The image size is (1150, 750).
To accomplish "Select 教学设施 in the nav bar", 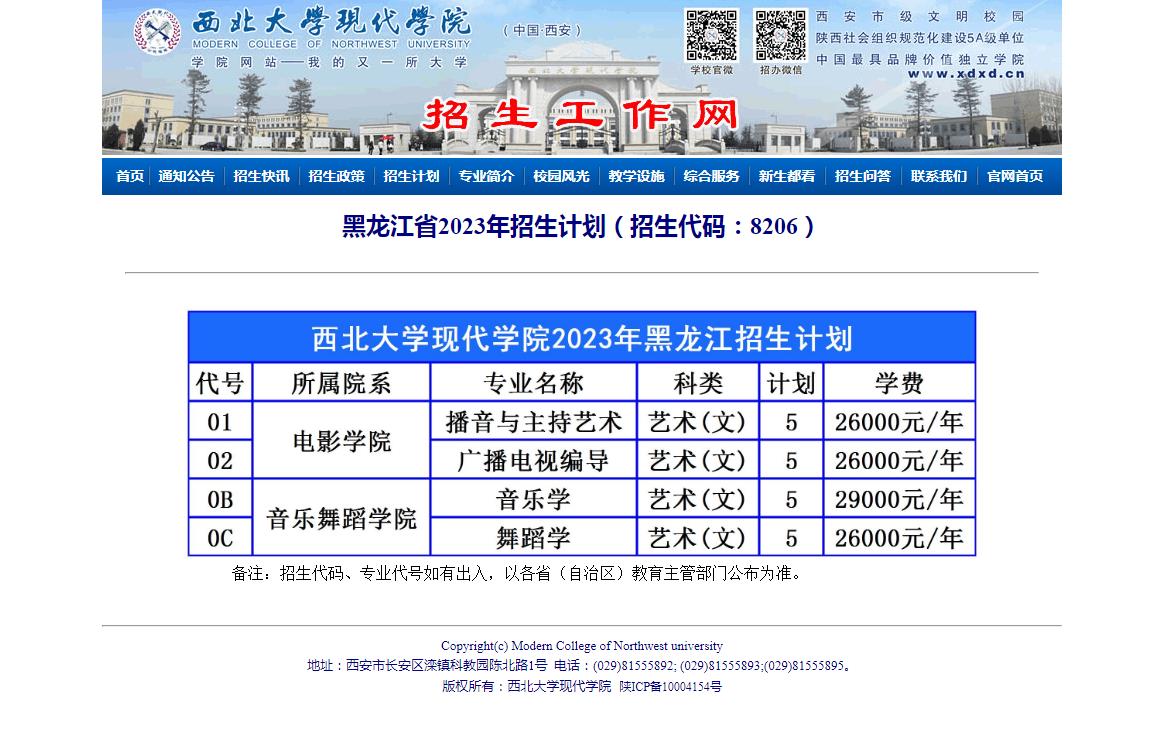I will [637, 176].
